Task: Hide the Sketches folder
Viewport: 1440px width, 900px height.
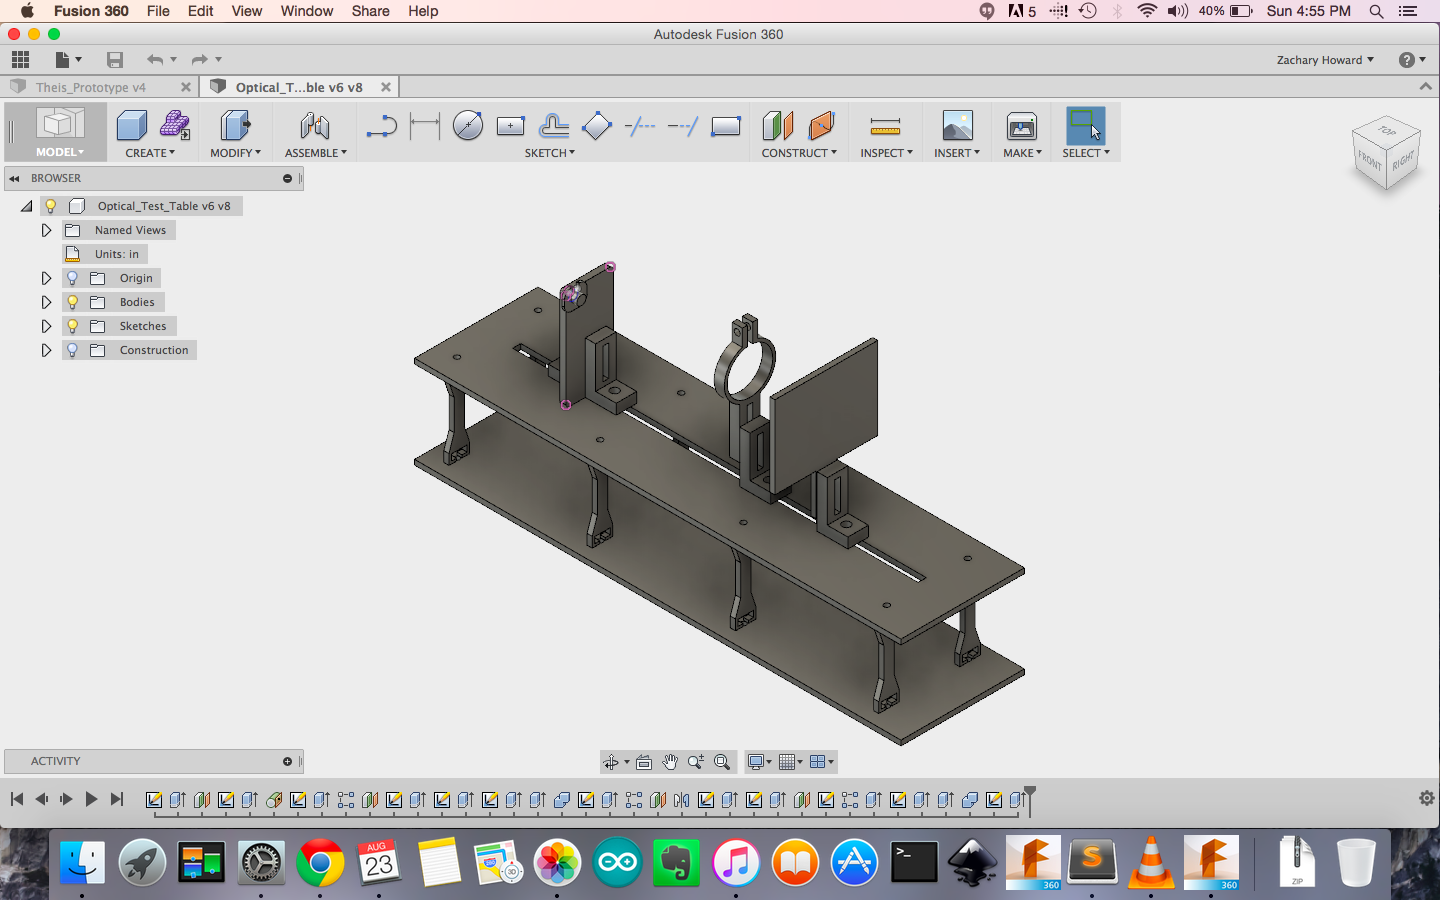Action: (x=71, y=325)
